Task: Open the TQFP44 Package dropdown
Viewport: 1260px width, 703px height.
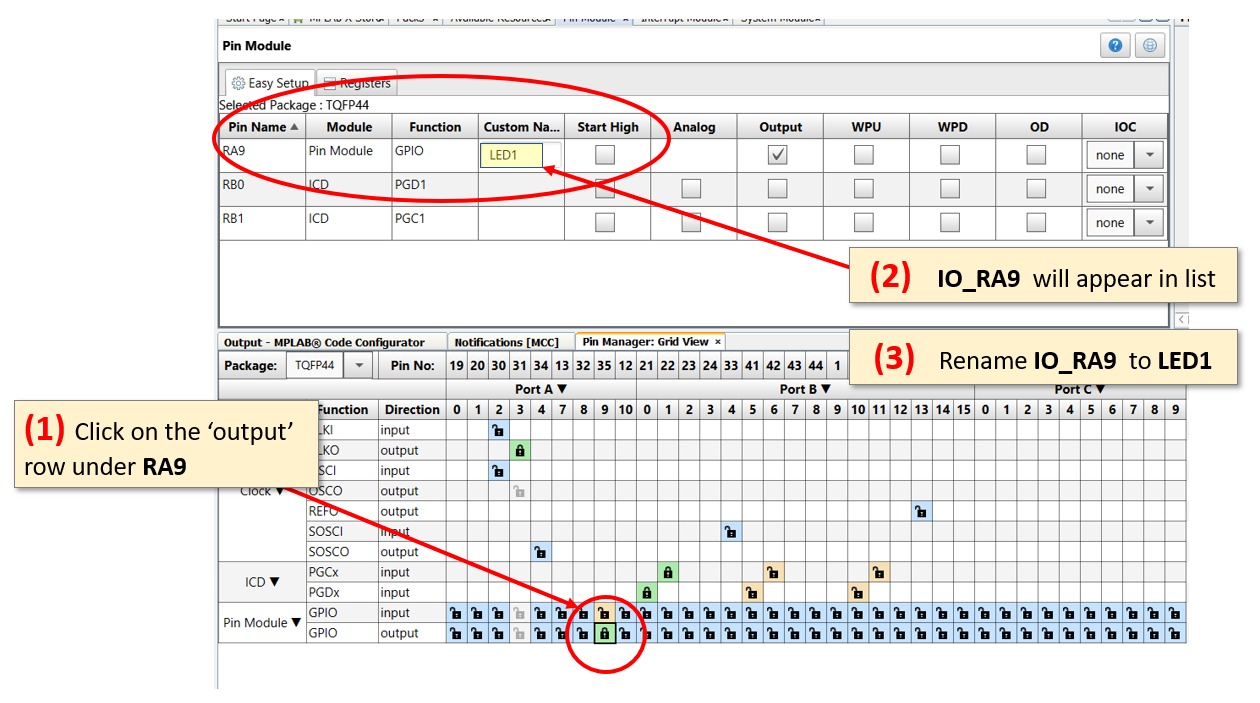Action: pos(359,366)
